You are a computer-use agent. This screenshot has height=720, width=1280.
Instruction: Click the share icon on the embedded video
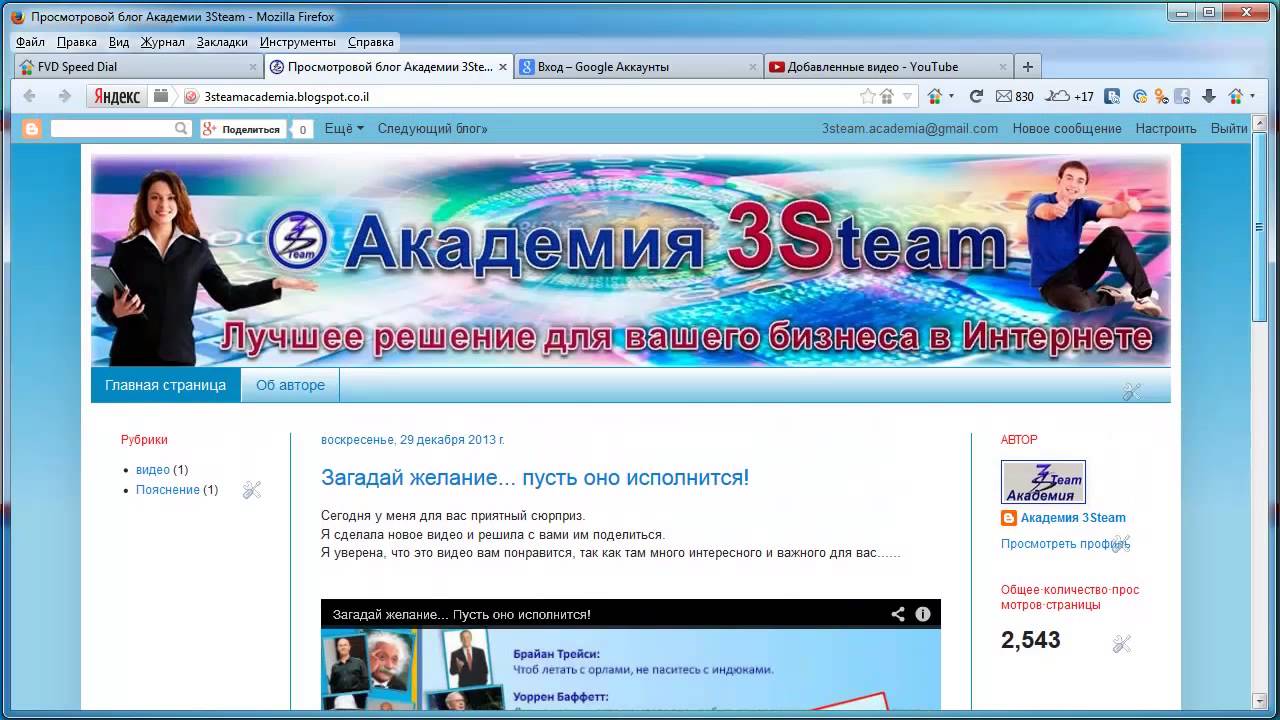[898, 615]
